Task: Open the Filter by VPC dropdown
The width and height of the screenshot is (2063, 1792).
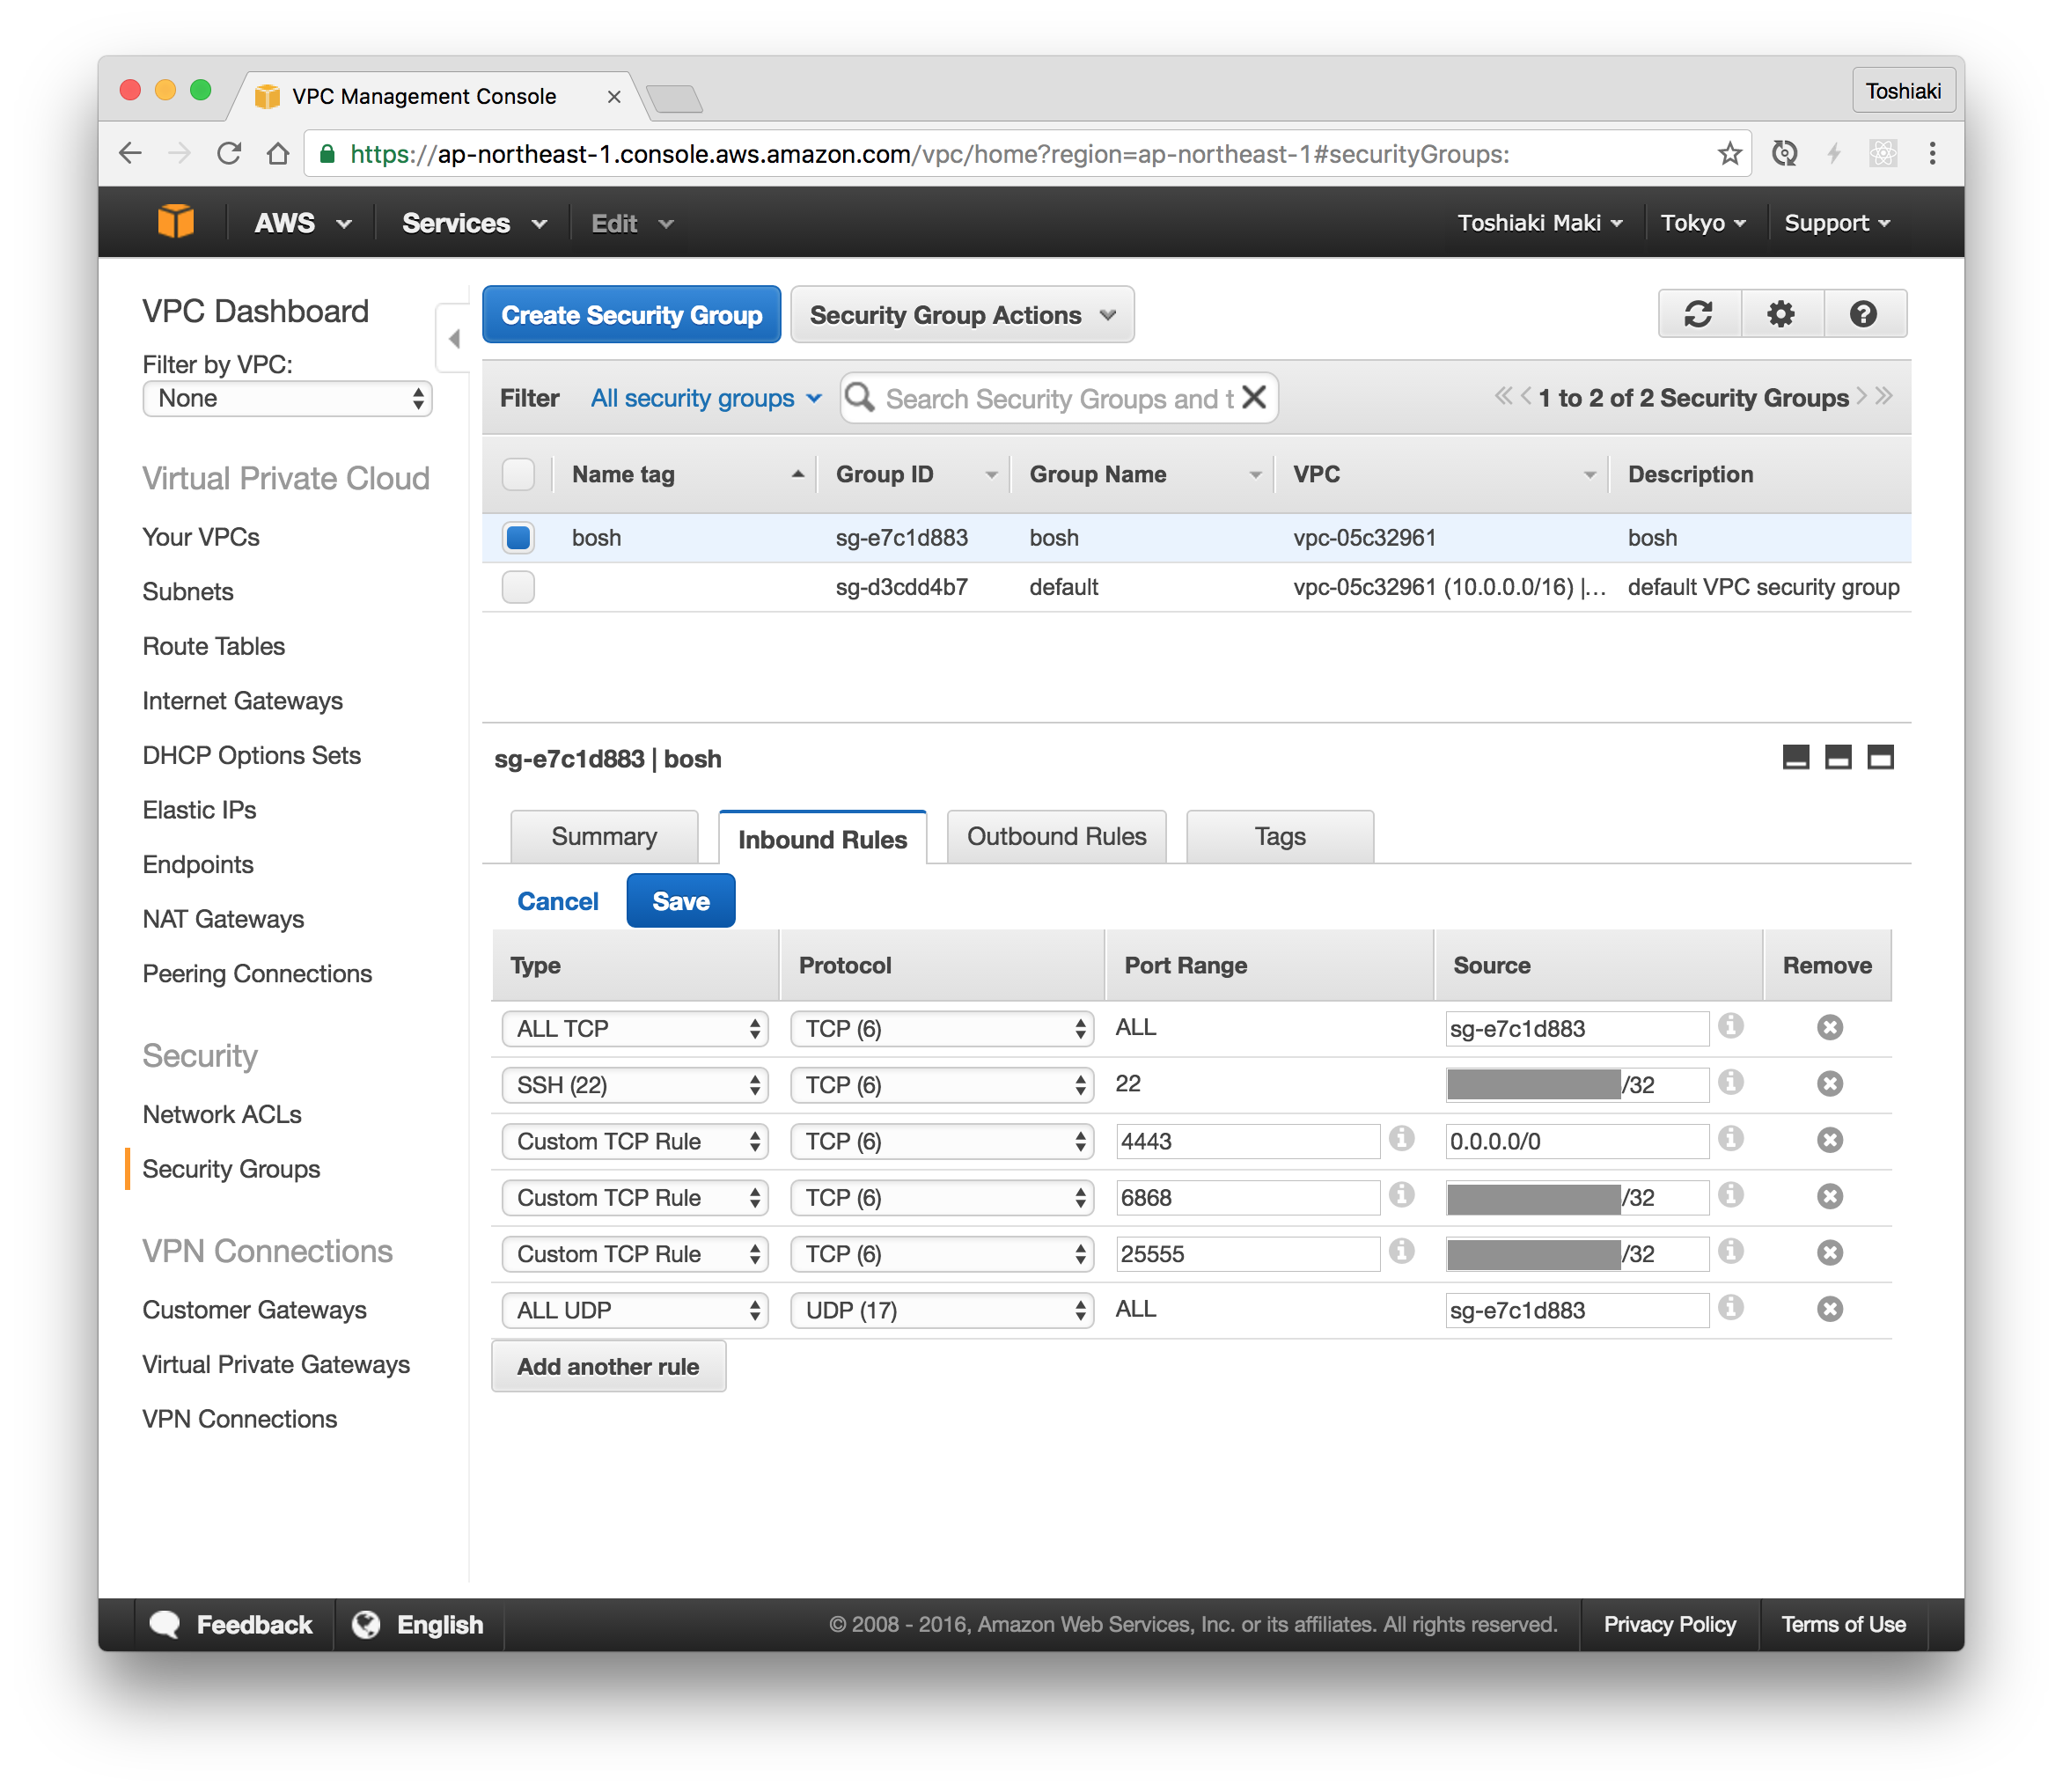Action: pos(287,398)
